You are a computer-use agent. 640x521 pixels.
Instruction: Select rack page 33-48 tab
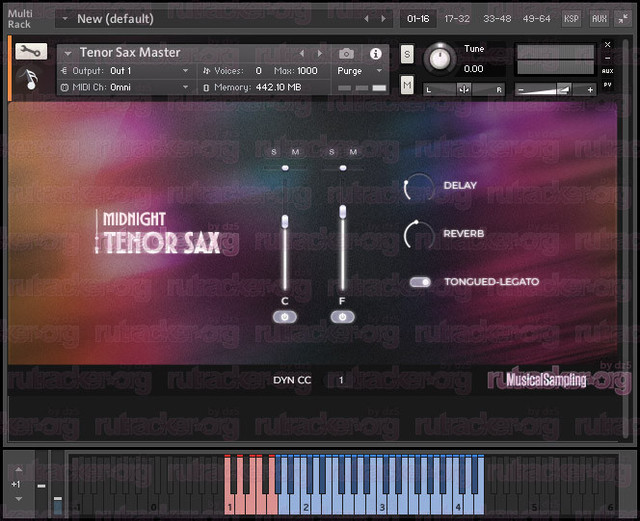pyautogui.click(x=497, y=19)
